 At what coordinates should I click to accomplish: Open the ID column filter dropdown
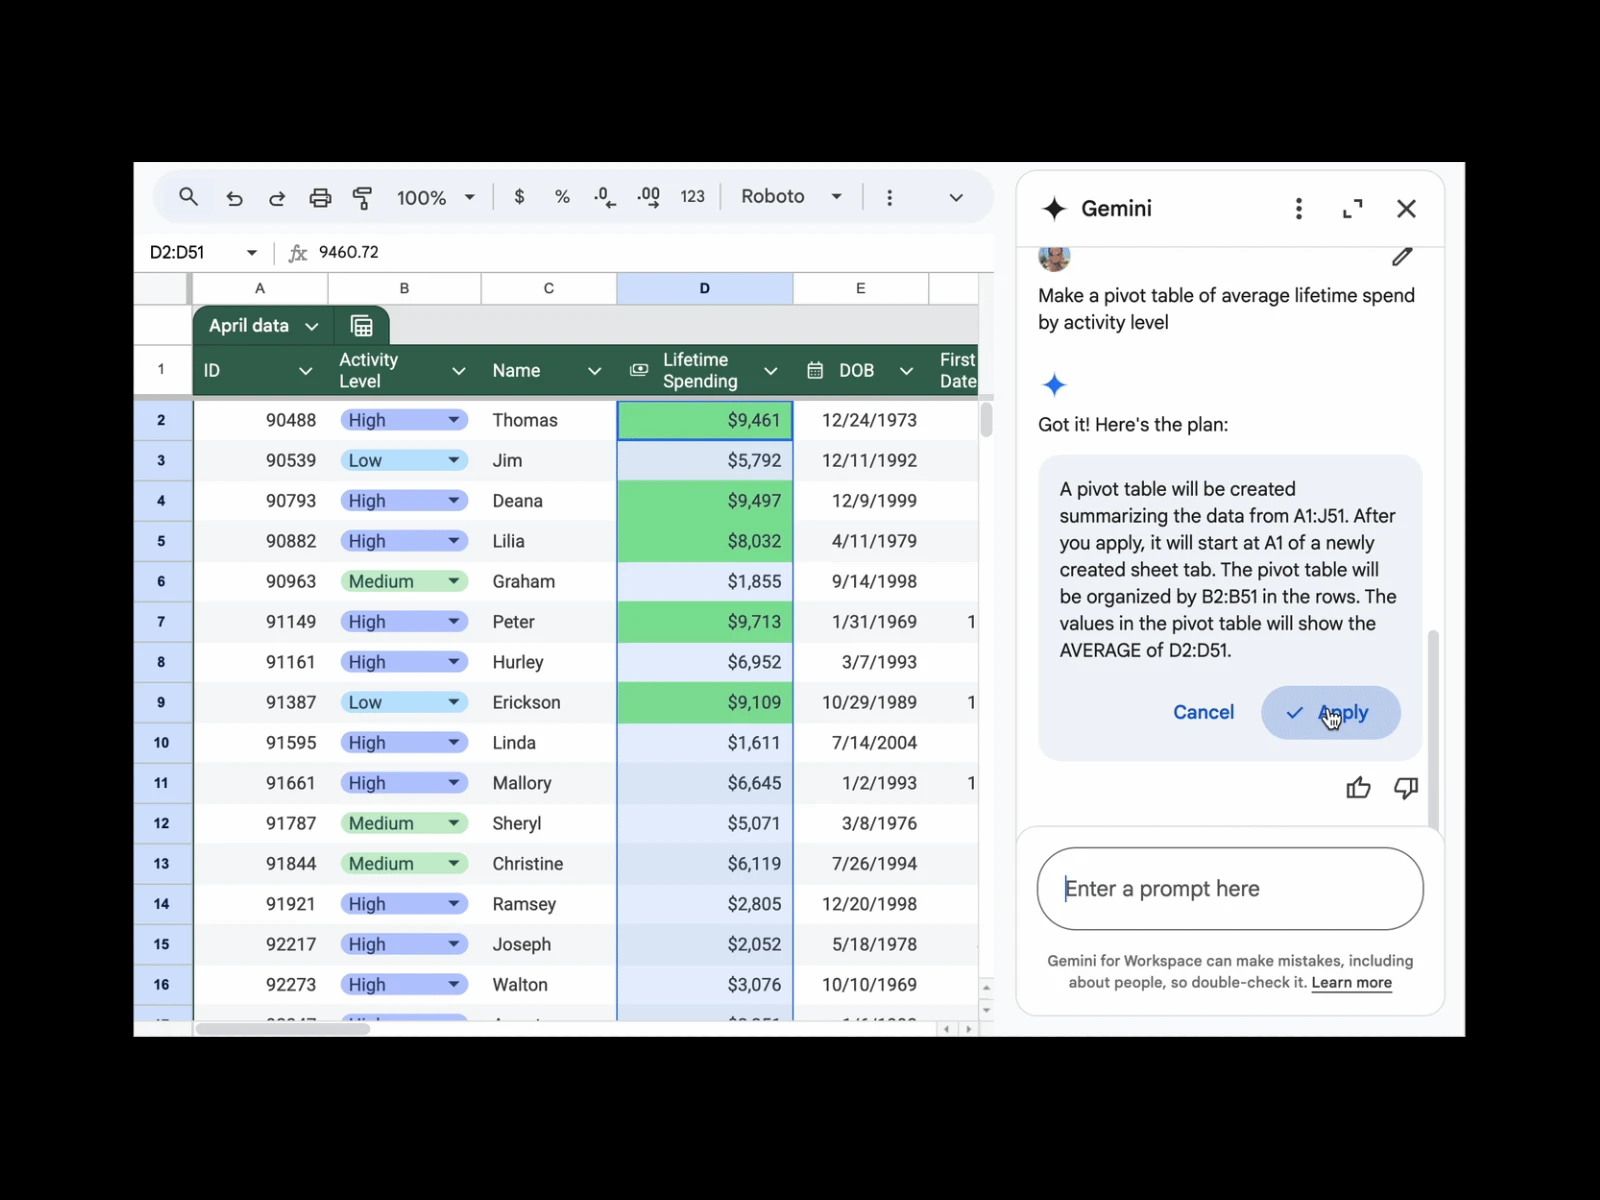[x=306, y=371]
